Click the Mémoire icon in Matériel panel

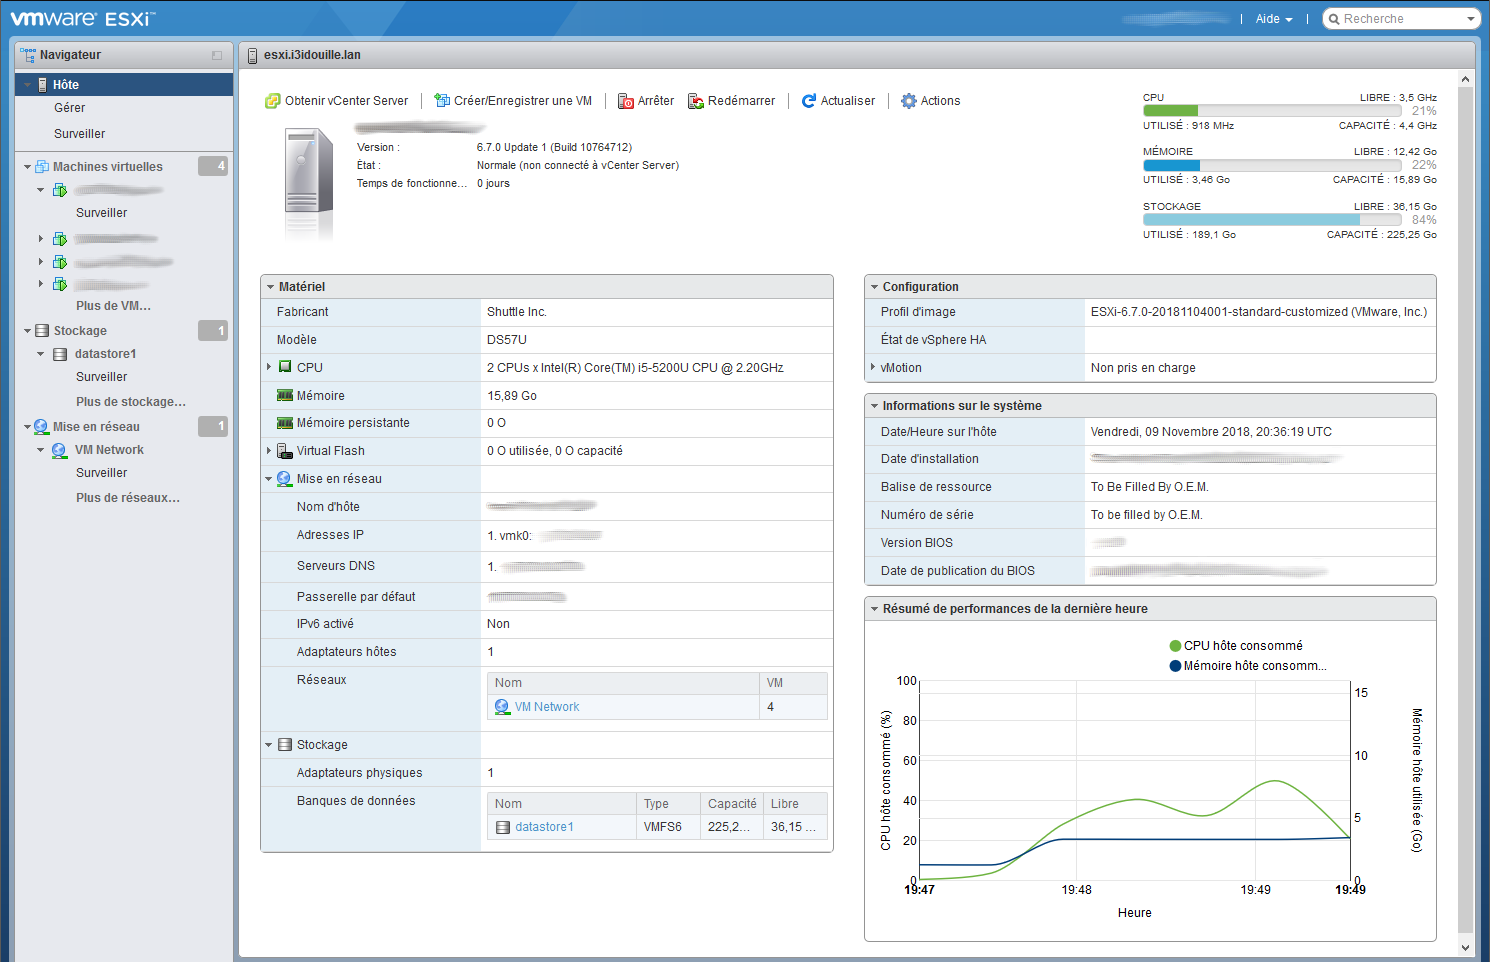click(285, 396)
